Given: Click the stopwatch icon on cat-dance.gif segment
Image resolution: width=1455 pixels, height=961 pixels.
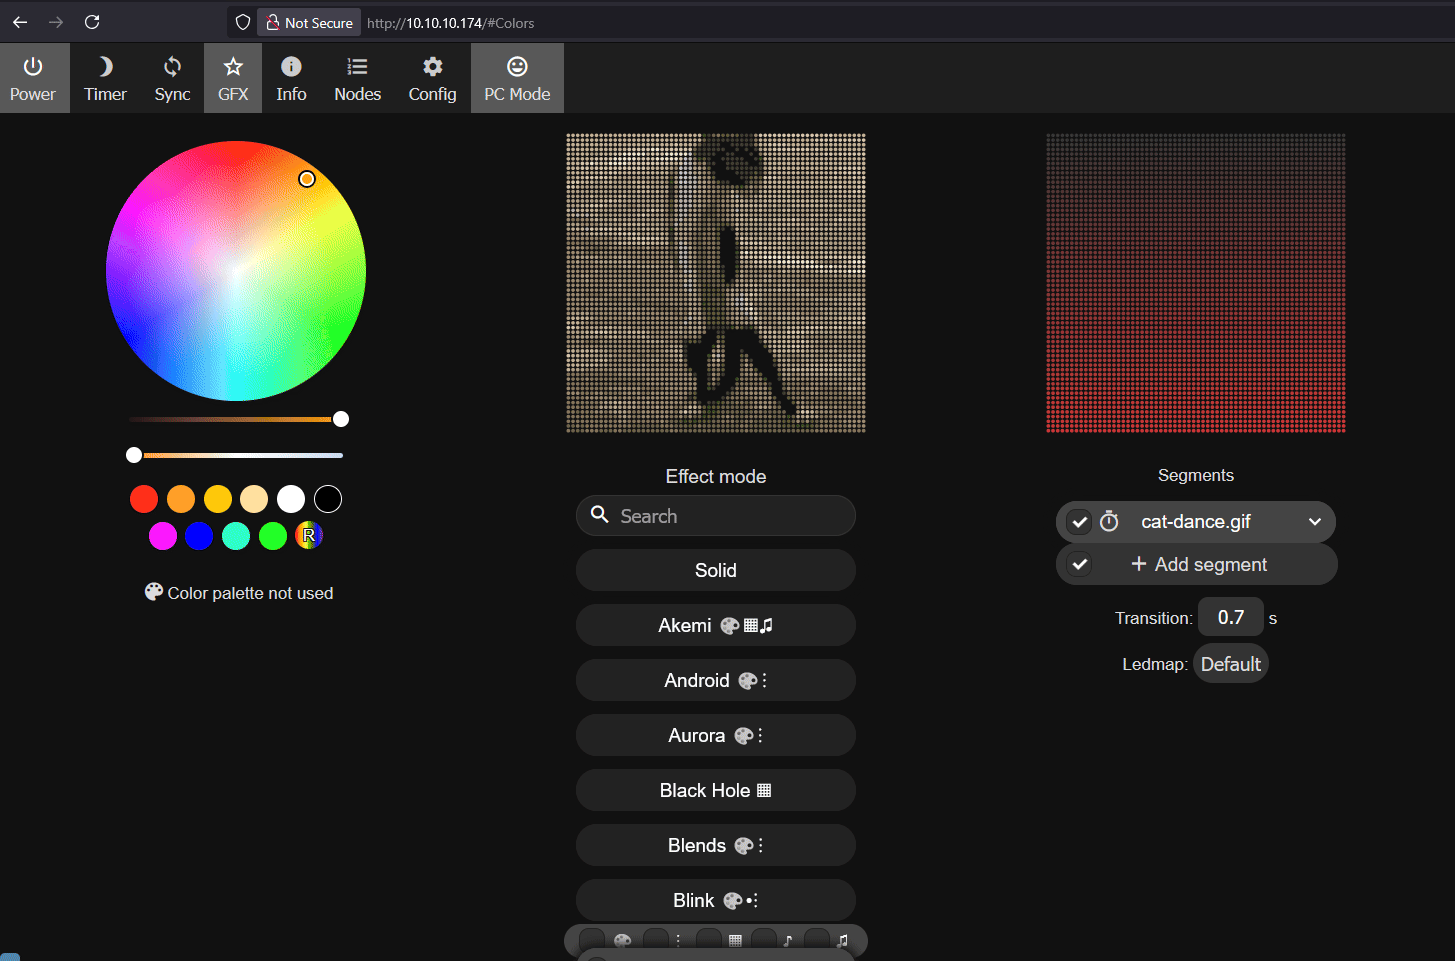Looking at the screenshot, I should point(1109,522).
